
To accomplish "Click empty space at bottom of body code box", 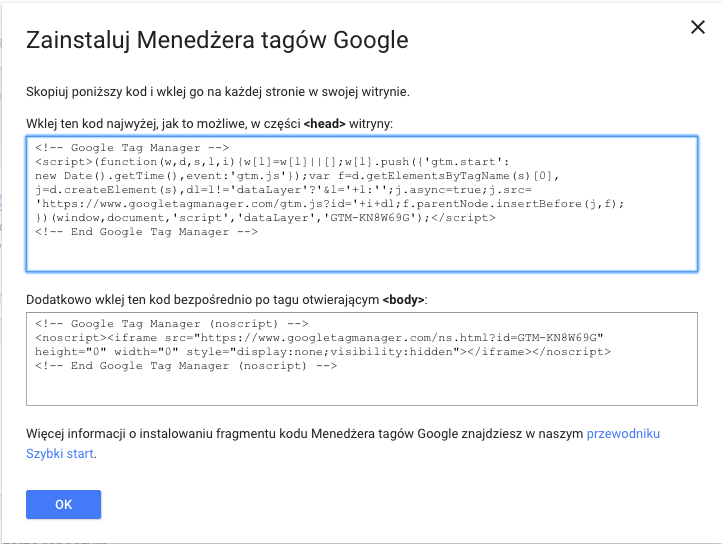I will pos(360,390).
